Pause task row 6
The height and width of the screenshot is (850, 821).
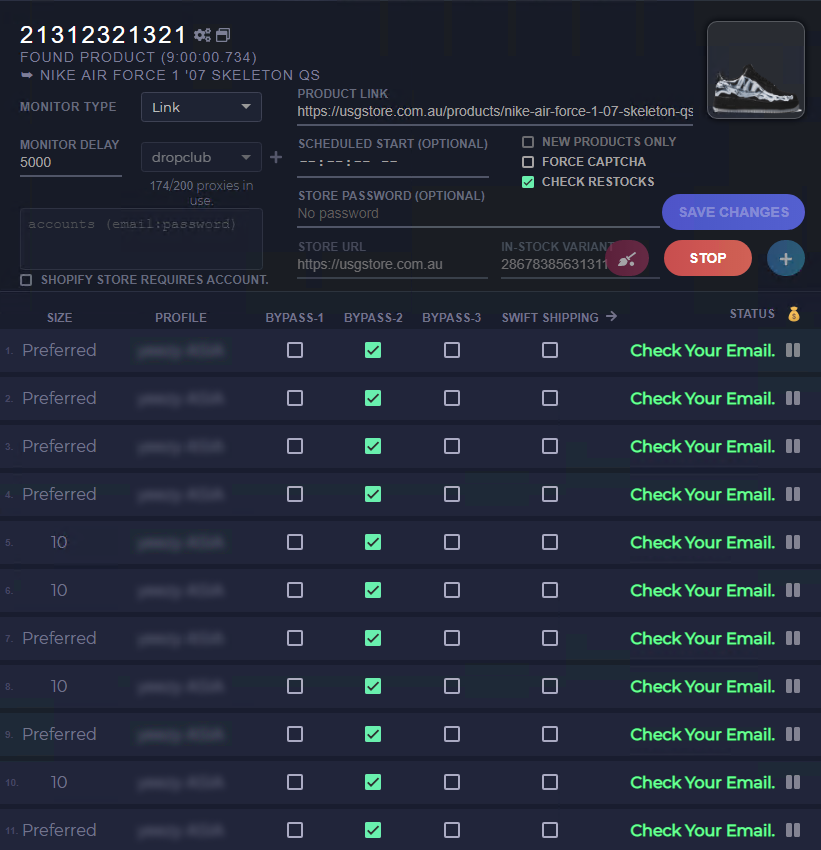pyautogui.click(x=793, y=590)
